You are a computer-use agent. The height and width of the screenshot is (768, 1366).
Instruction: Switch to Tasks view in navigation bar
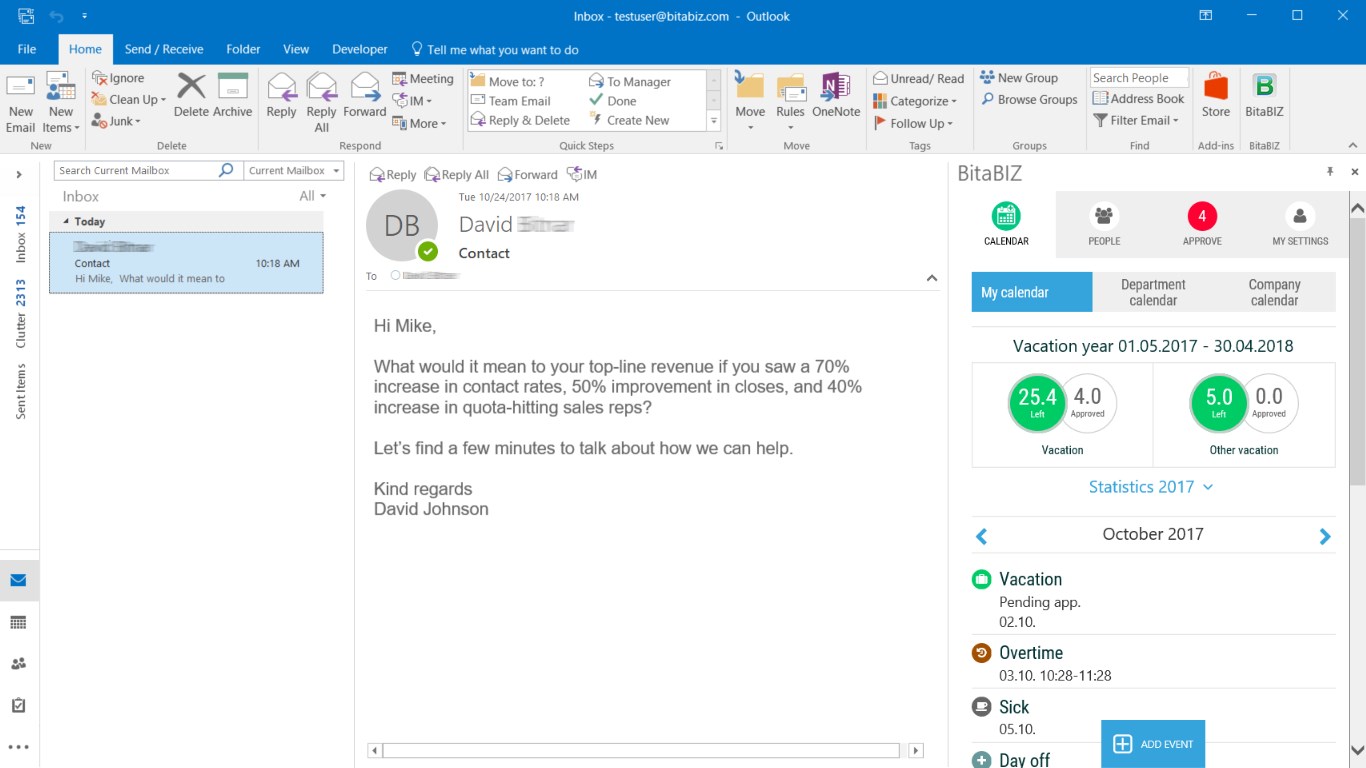(x=18, y=706)
